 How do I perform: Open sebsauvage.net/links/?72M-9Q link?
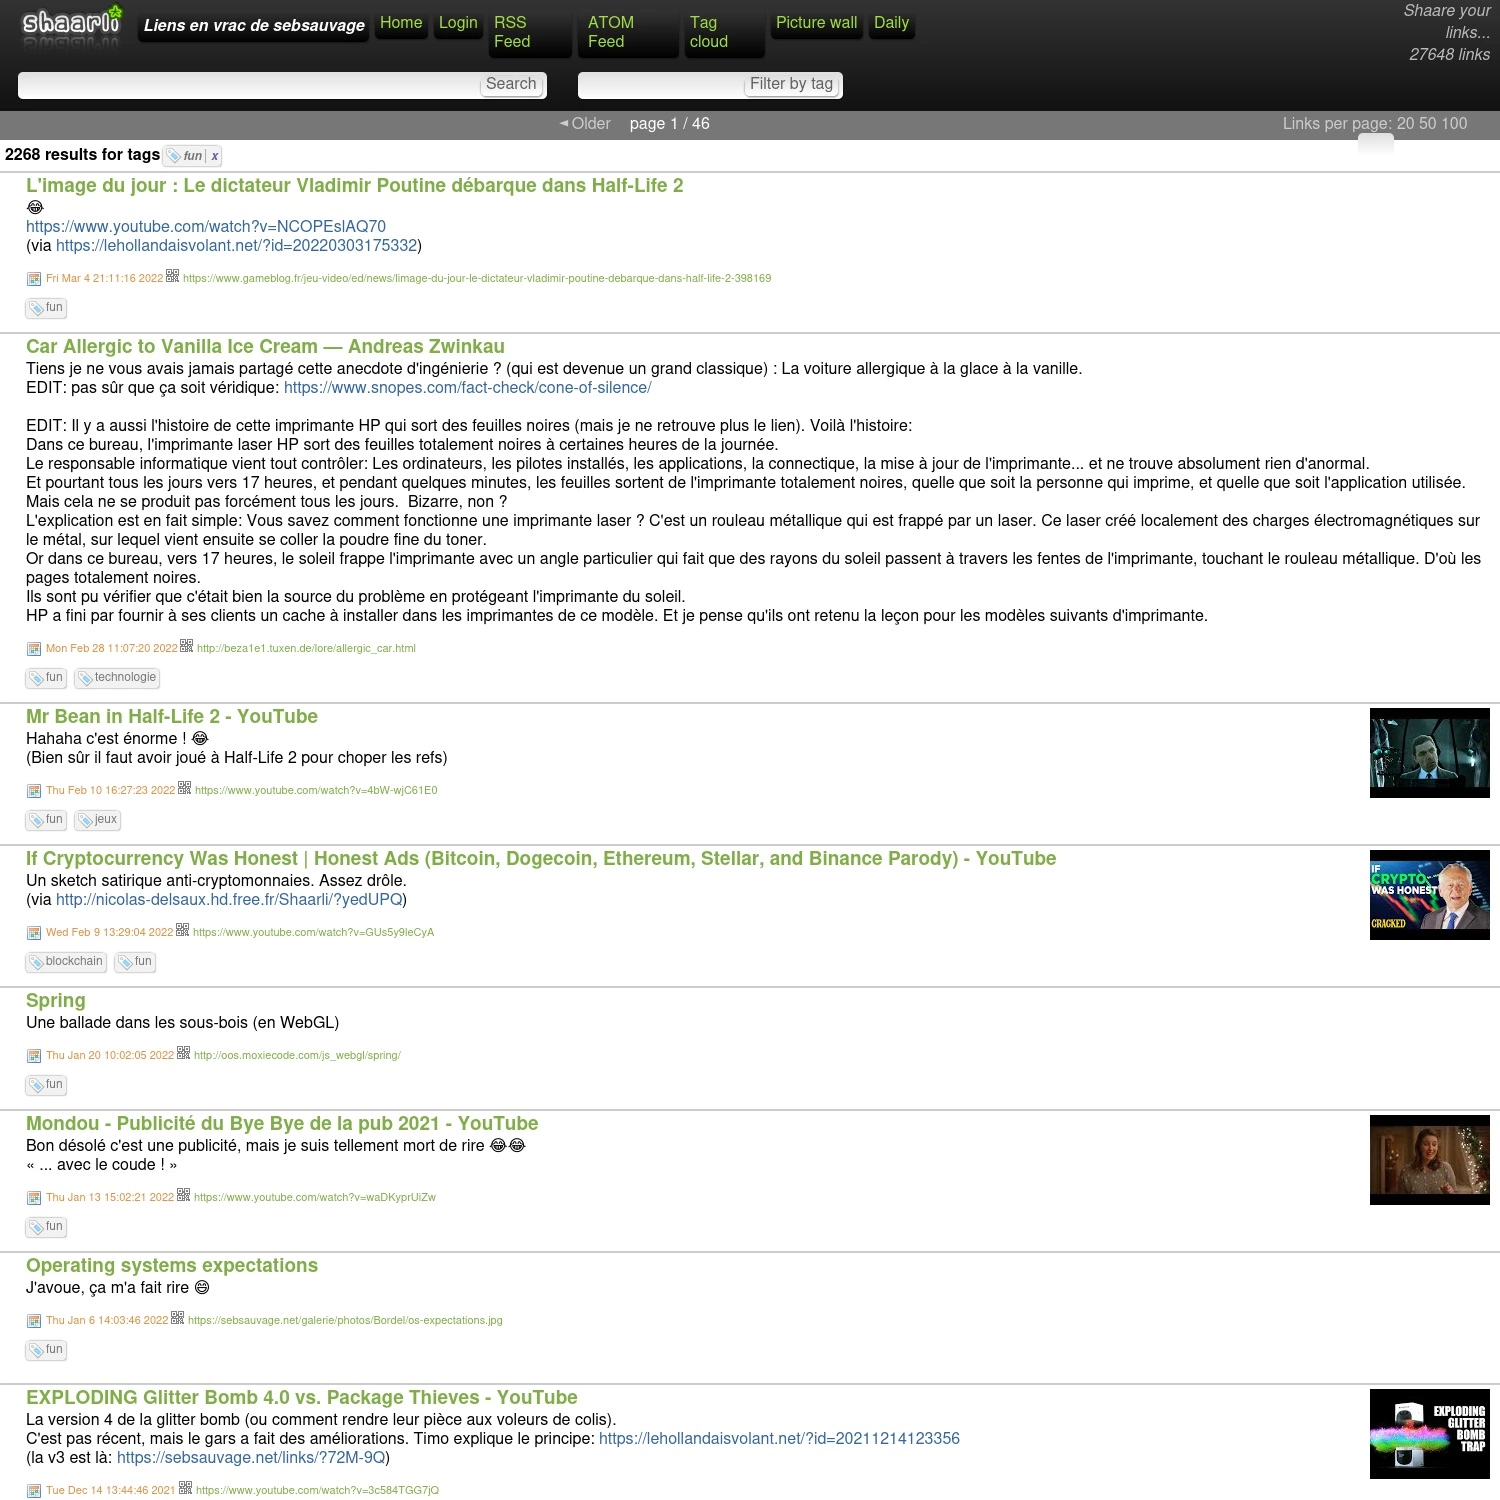[x=251, y=1458]
